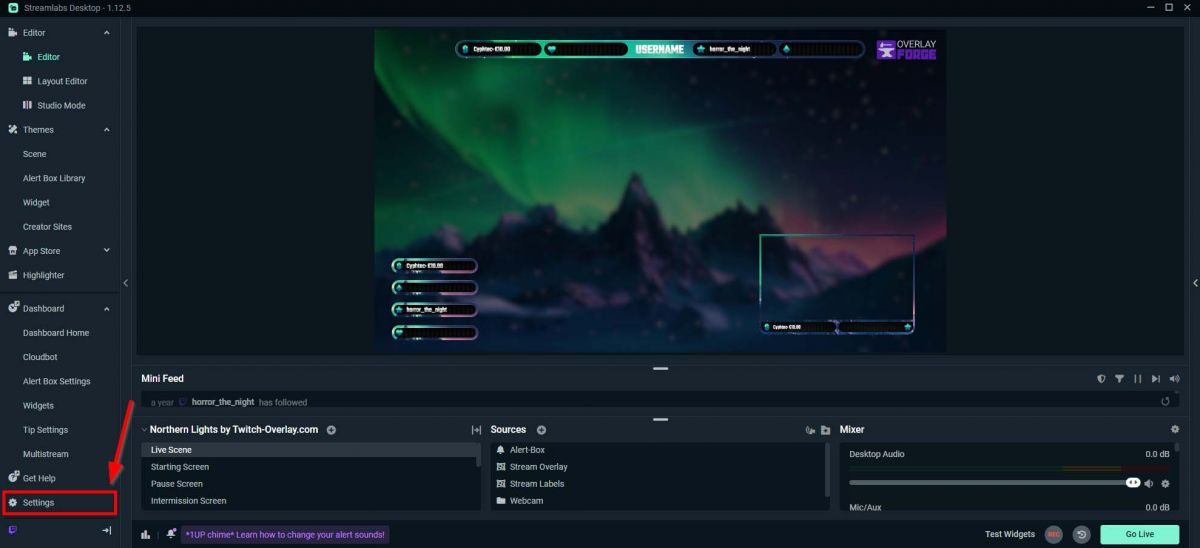Collapse left panel using chevron beside preview
Image resolution: width=1200 pixels, height=548 pixels.
tap(126, 283)
